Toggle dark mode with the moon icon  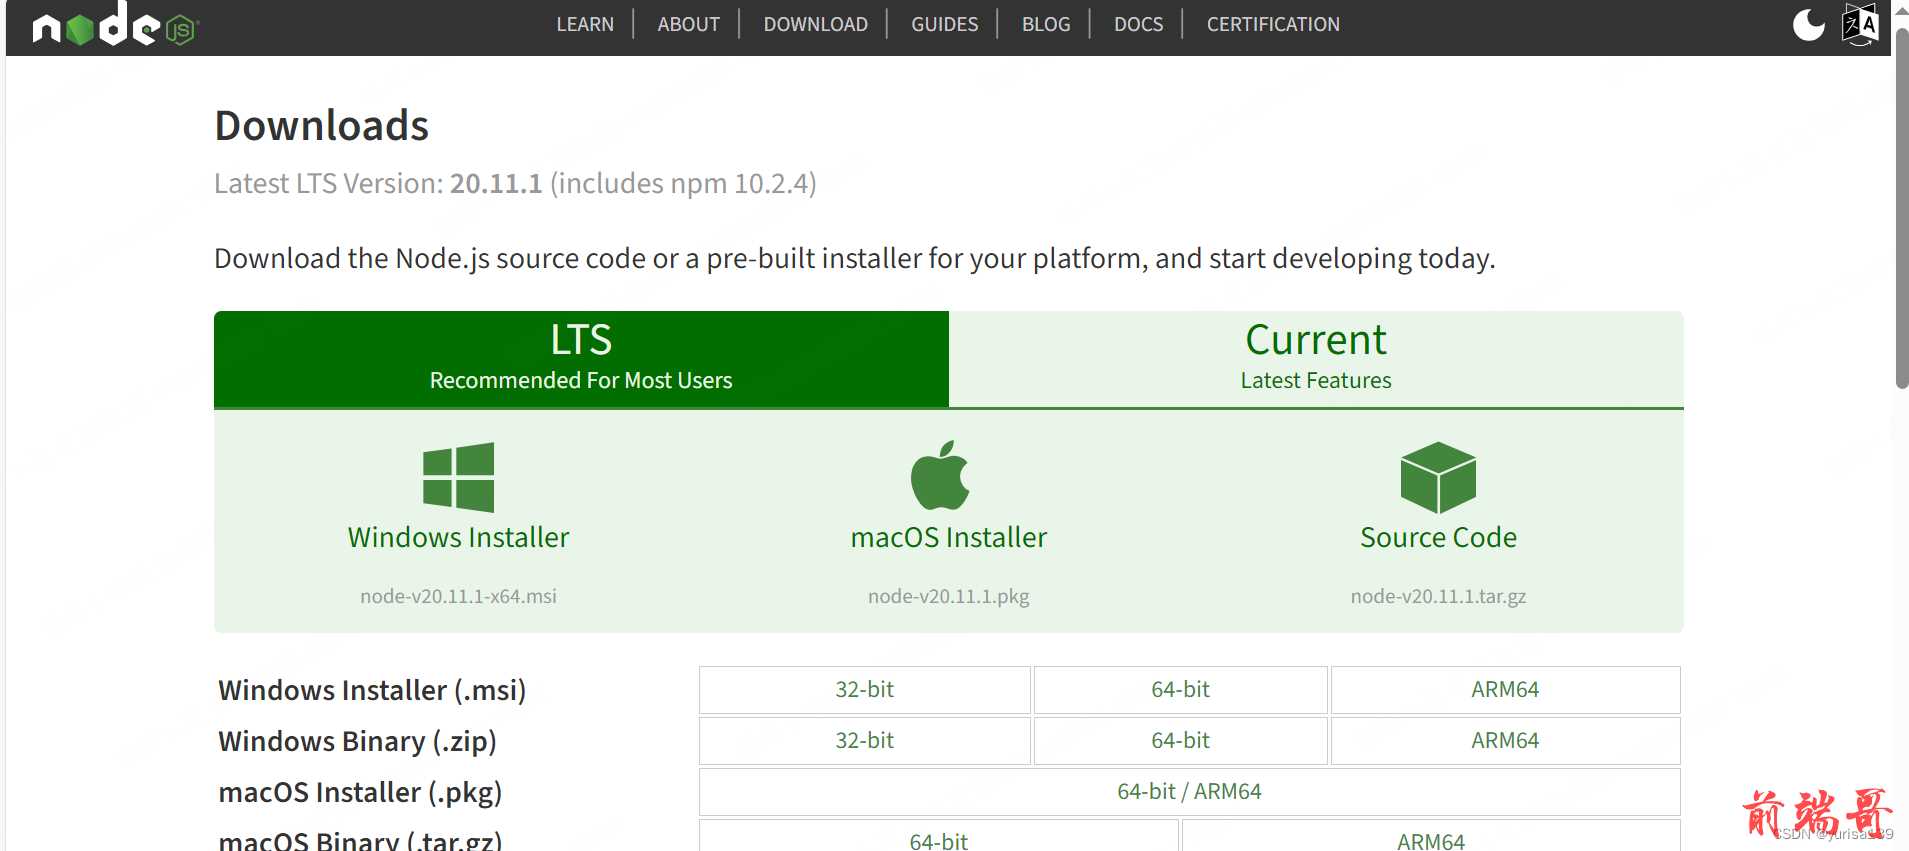click(x=1808, y=24)
